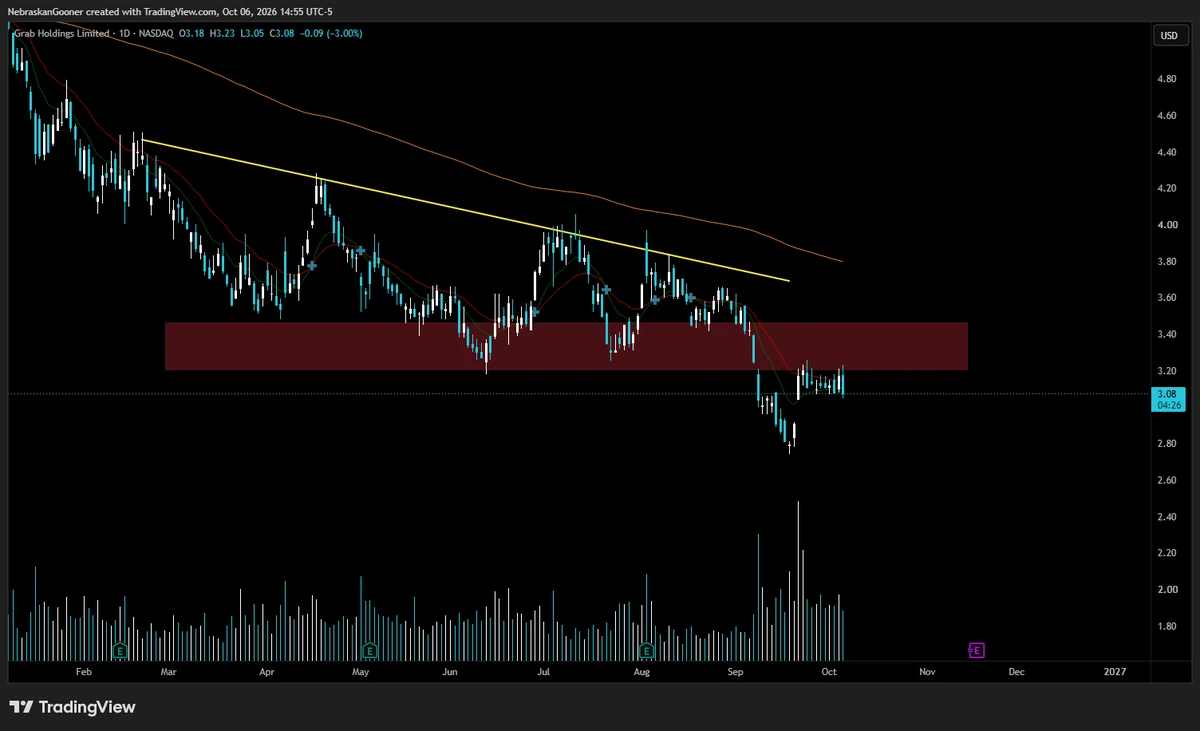This screenshot has width=1200, height=731.
Task: Click the Oct label on time axis
Action: [x=828, y=673]
